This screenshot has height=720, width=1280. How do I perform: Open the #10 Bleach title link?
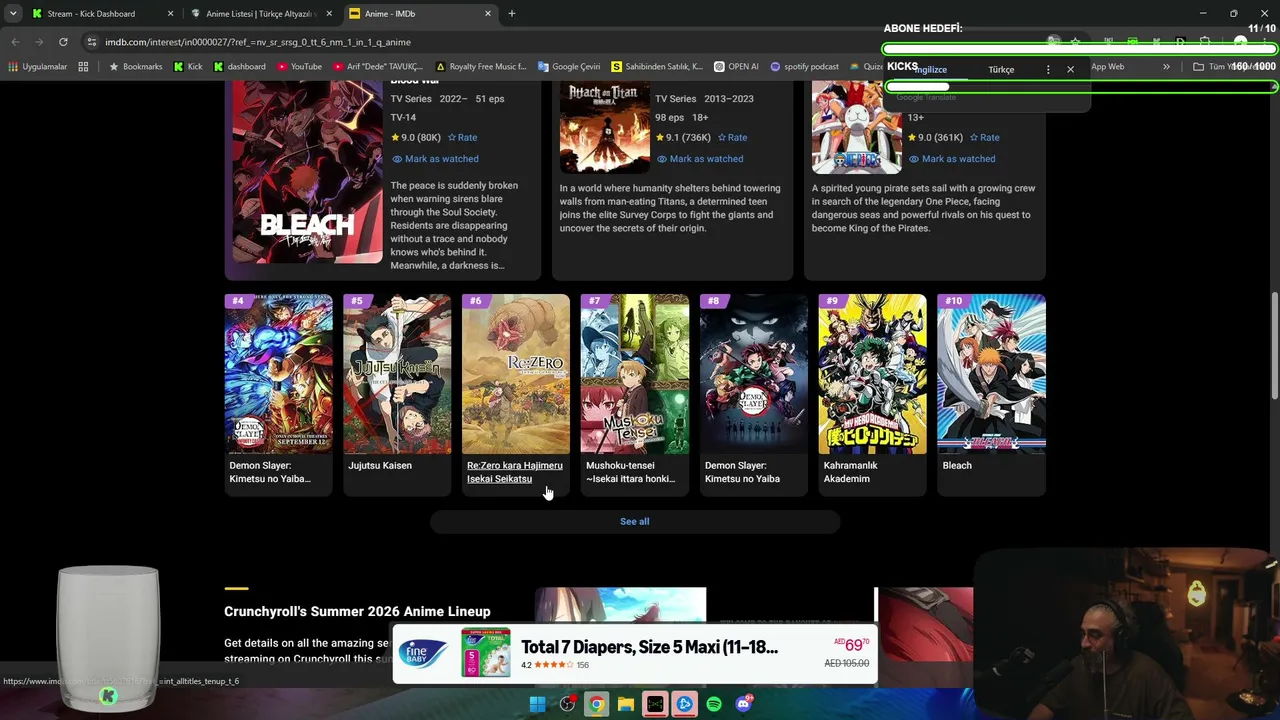[x=957, y=465]
